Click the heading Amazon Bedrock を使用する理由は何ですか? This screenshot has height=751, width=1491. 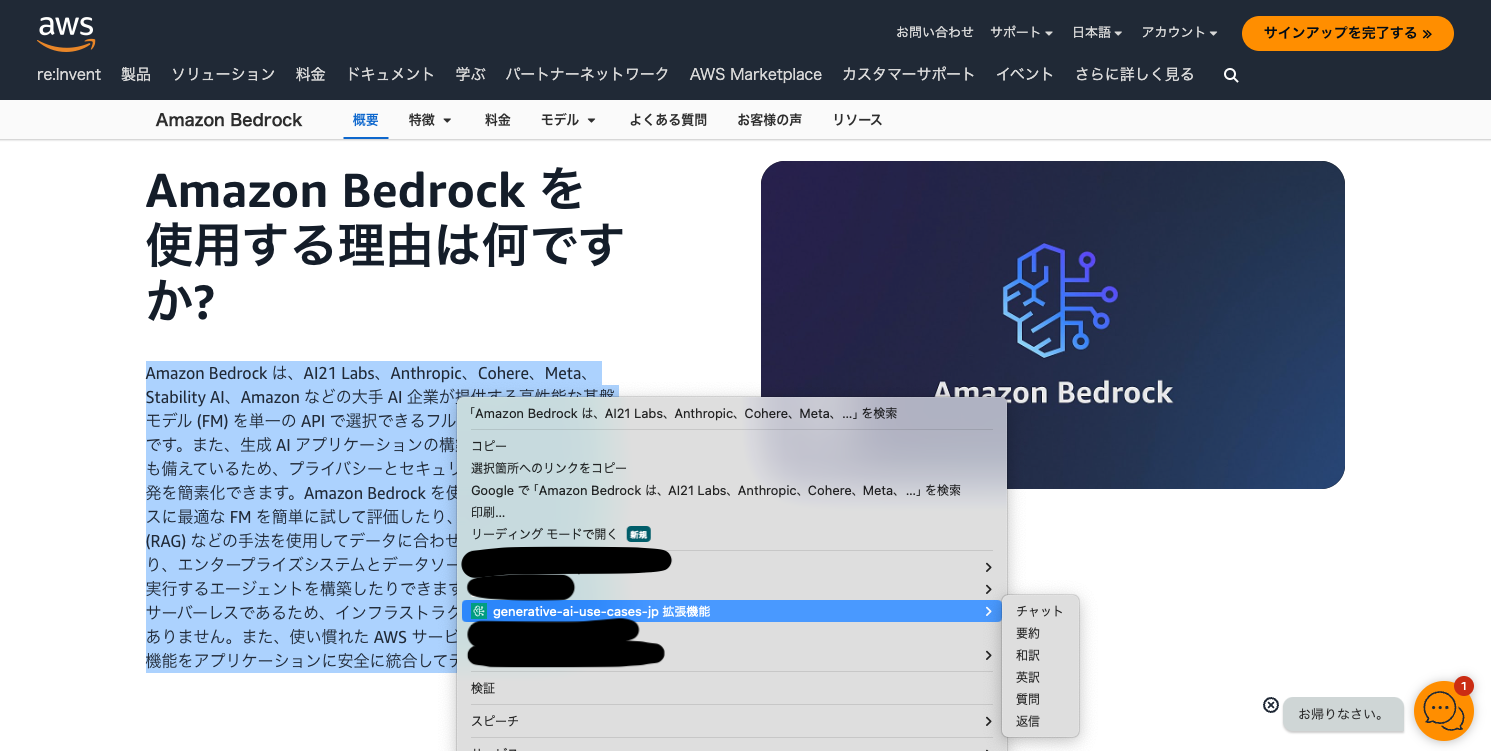coord(385,246)
